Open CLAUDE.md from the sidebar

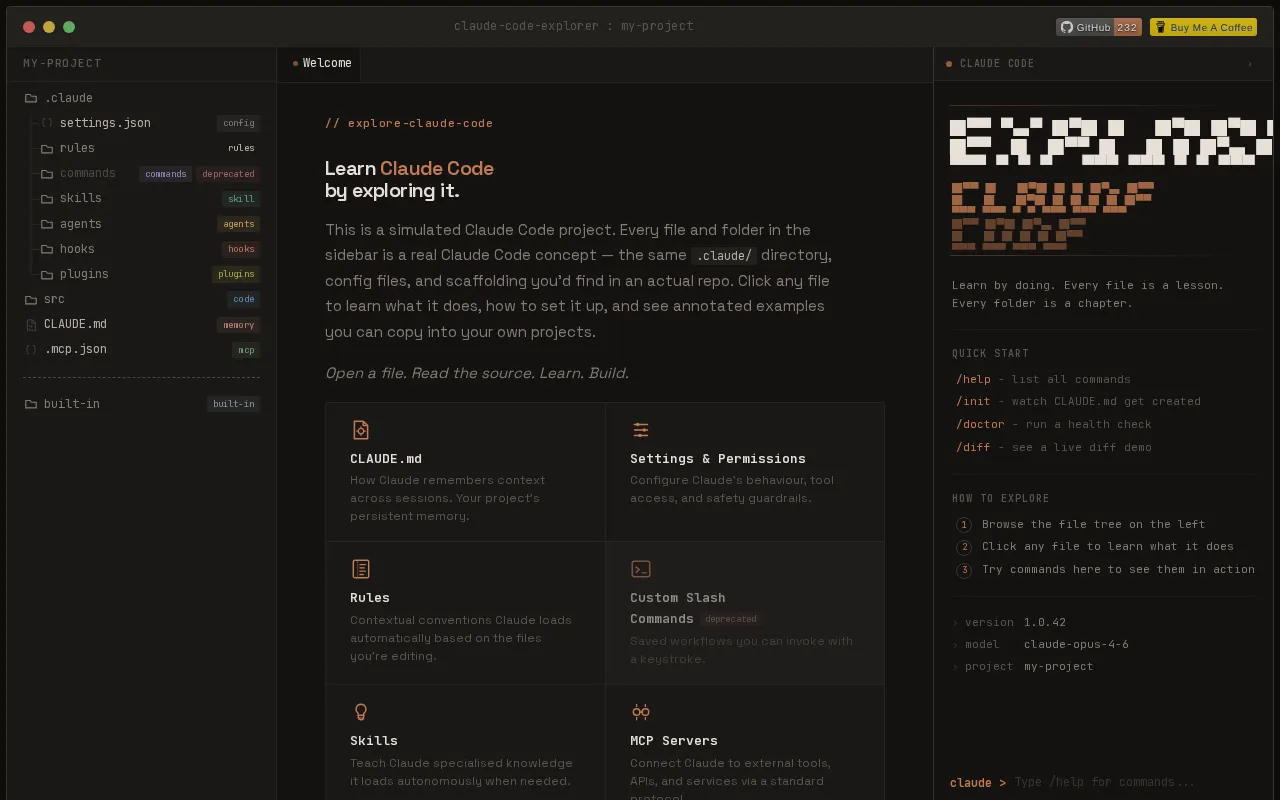pos(141,324)
